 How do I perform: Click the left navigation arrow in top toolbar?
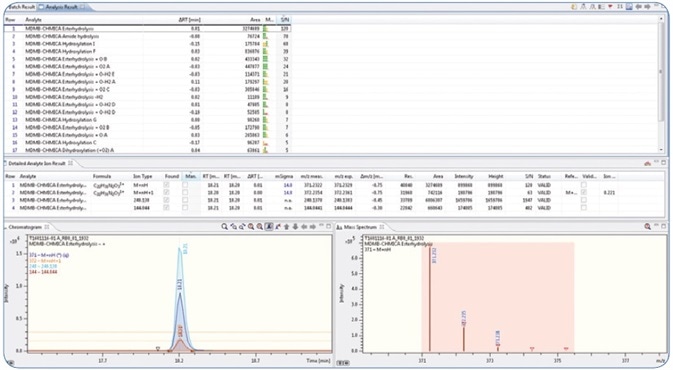pos(638,7)
